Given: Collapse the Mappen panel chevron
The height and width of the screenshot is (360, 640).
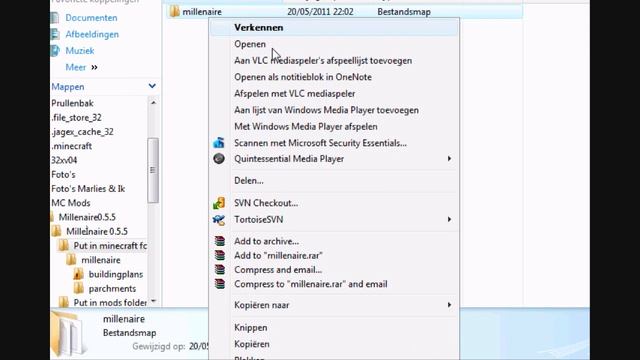Looking at the screenshot, I should point(152,86).
